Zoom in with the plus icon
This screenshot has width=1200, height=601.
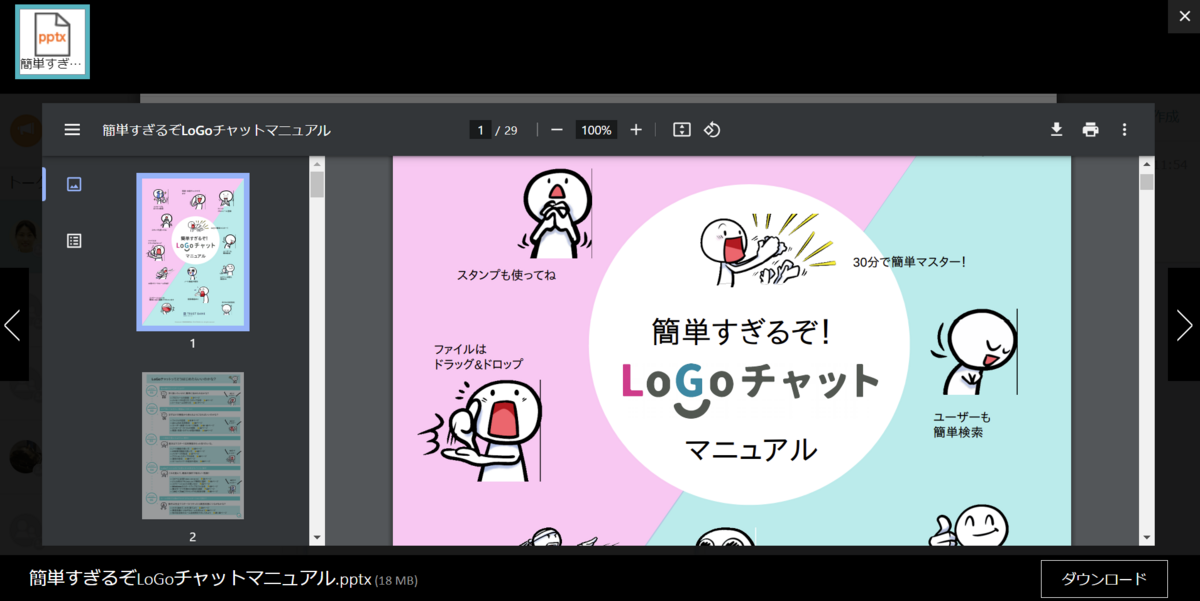click(x=636, y=130)
